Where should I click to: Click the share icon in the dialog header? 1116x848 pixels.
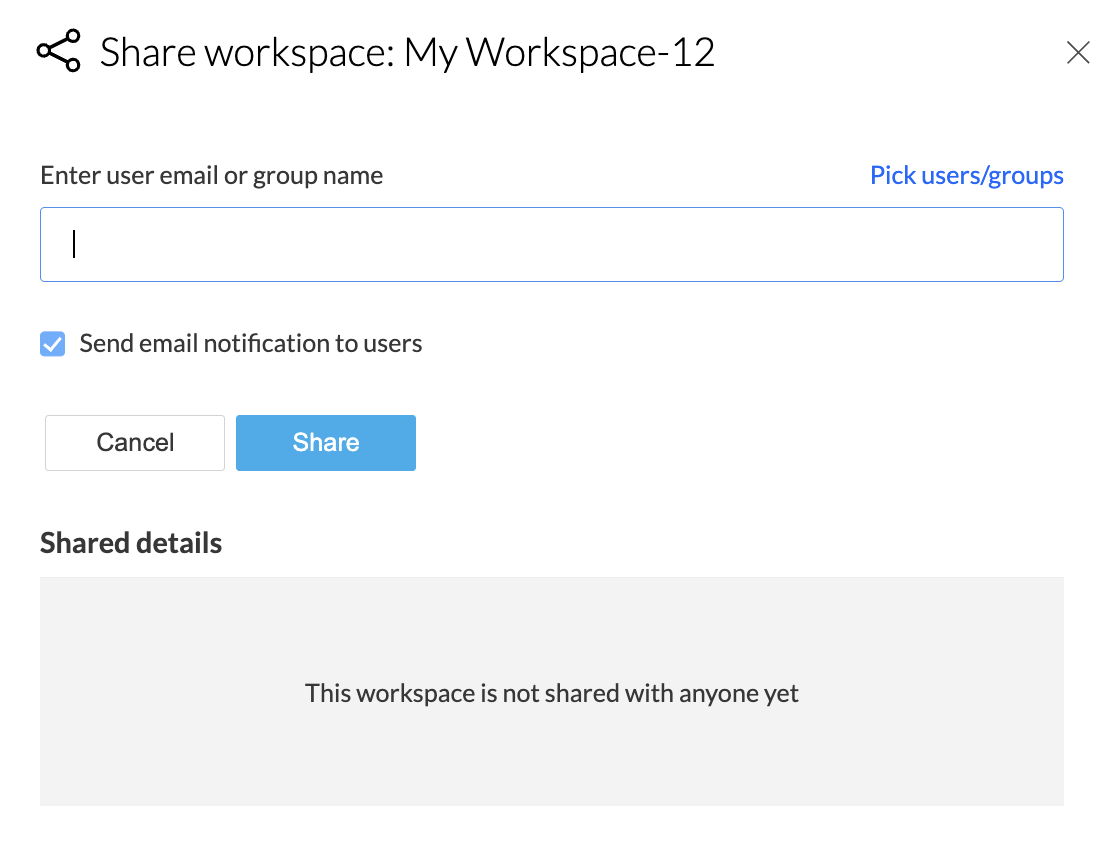point(58,52)
